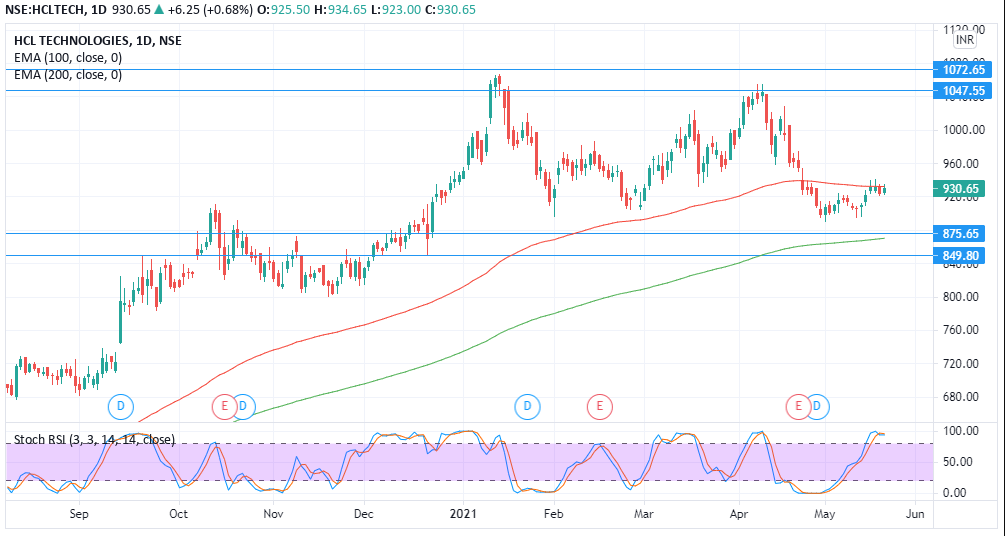Click the 1072.65 price level label
Viewport: 1005px width, 536px height.
pos(964,70)
